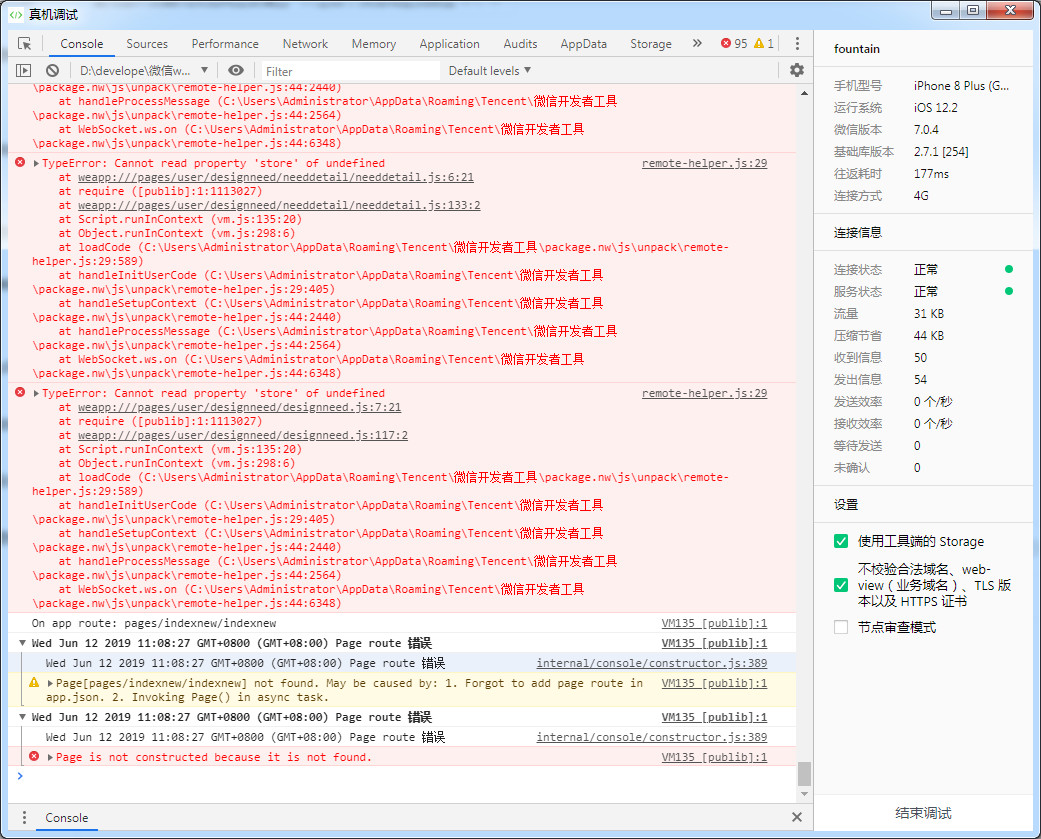
Task: Uncheck the 不校验合法域名 checkbox
Action: [841, 585]
